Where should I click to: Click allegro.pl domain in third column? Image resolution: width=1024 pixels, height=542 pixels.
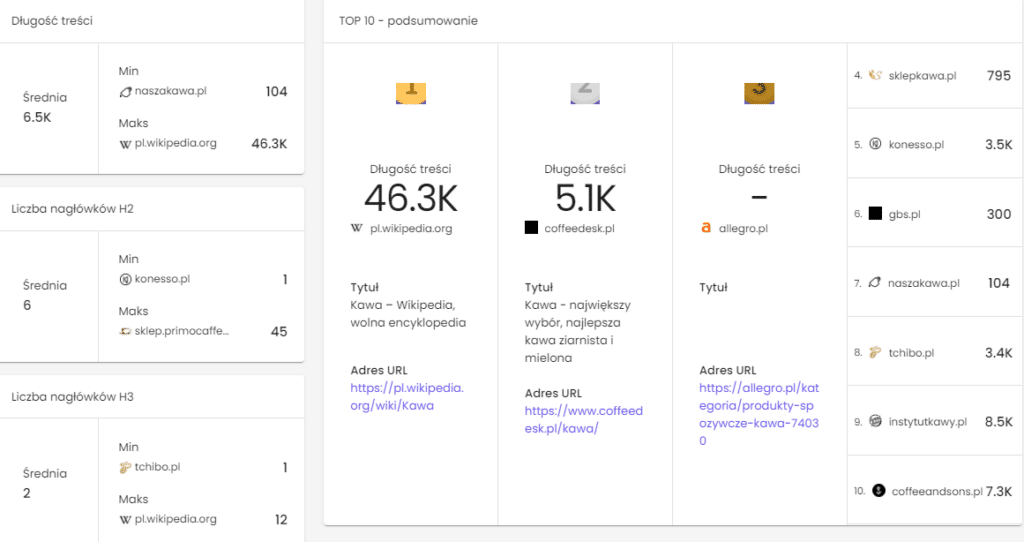click(x=743, y=229)
